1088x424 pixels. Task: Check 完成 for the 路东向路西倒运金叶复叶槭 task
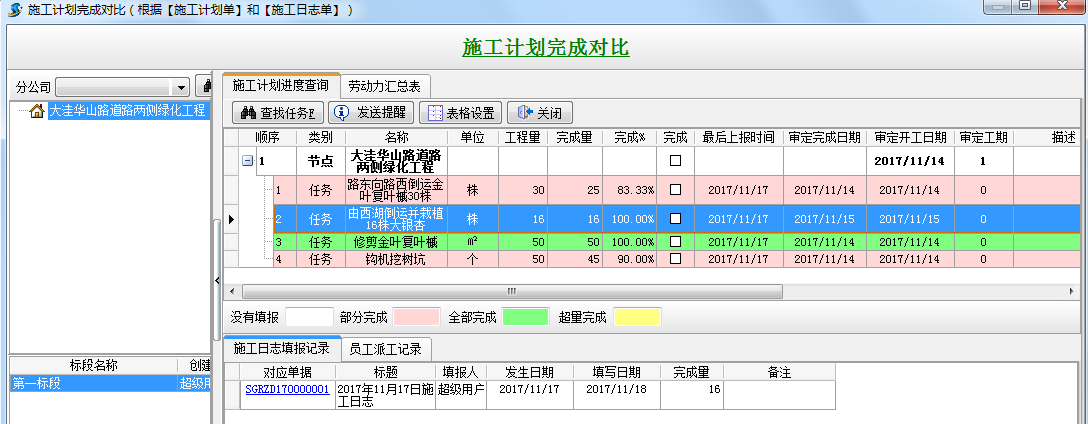675,190
